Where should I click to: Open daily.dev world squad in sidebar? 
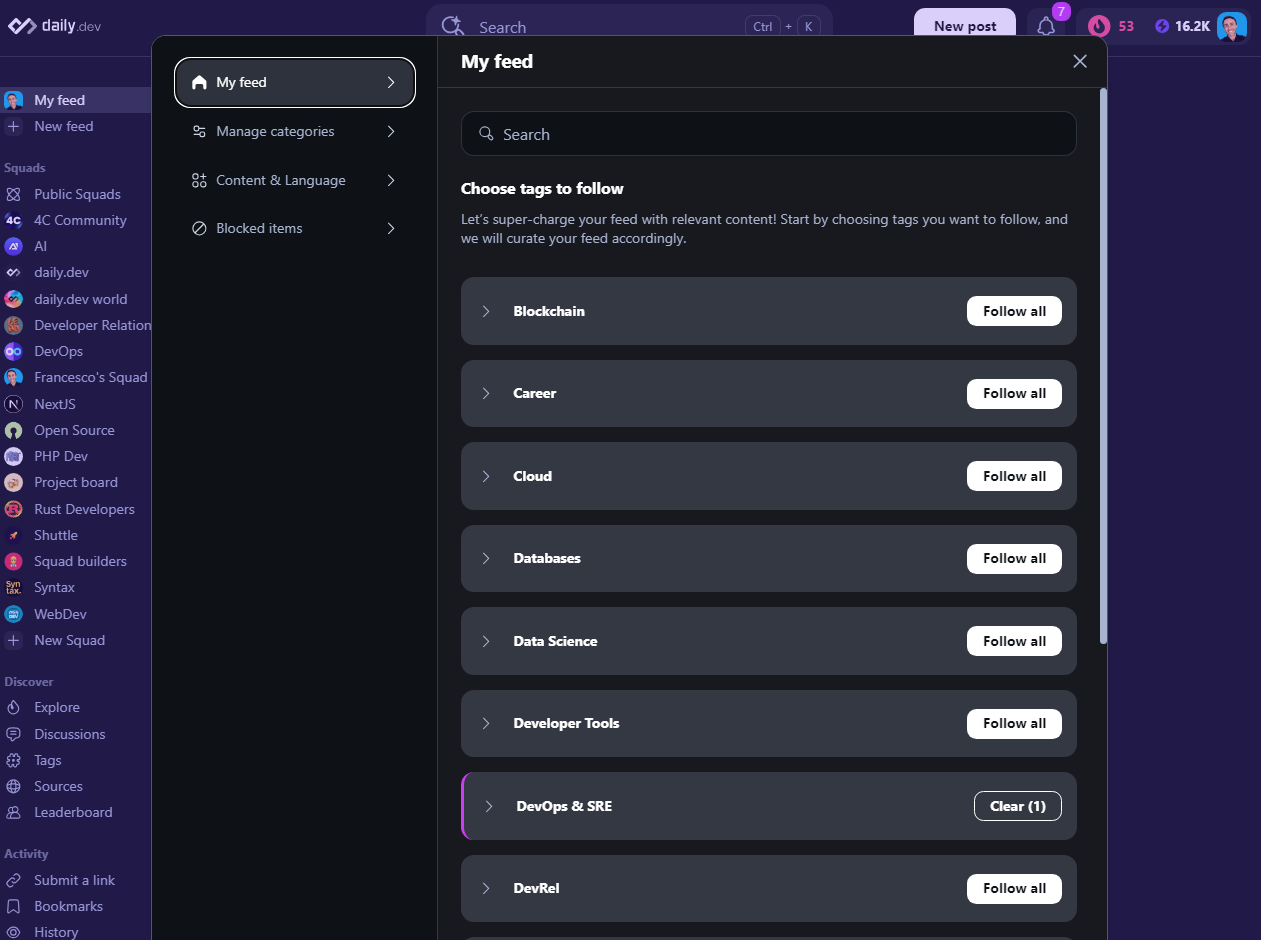point(76,299)
